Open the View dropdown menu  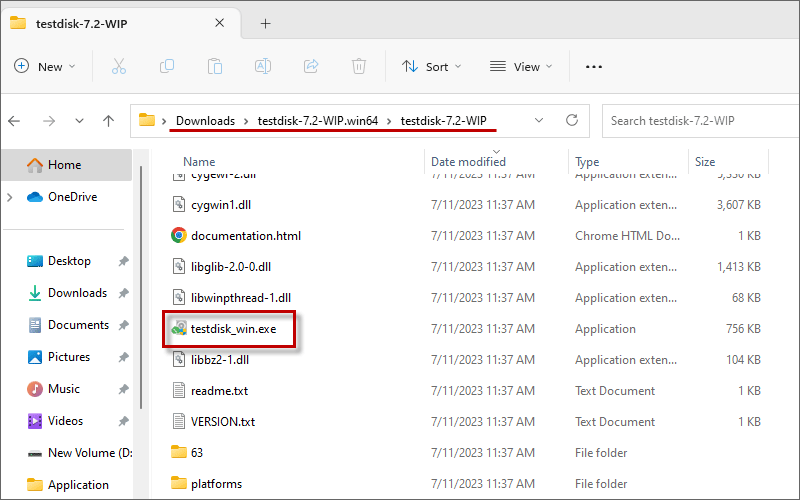pos(521,66)
